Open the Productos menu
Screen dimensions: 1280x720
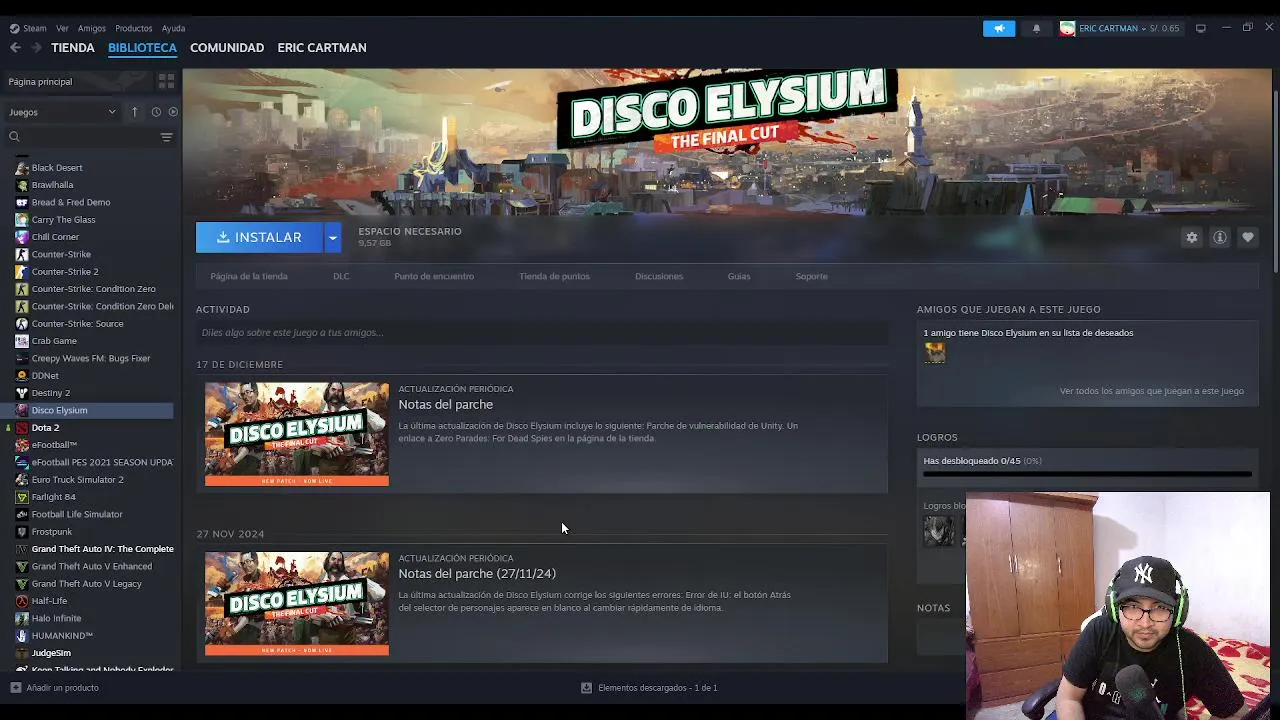click(133, 28)
